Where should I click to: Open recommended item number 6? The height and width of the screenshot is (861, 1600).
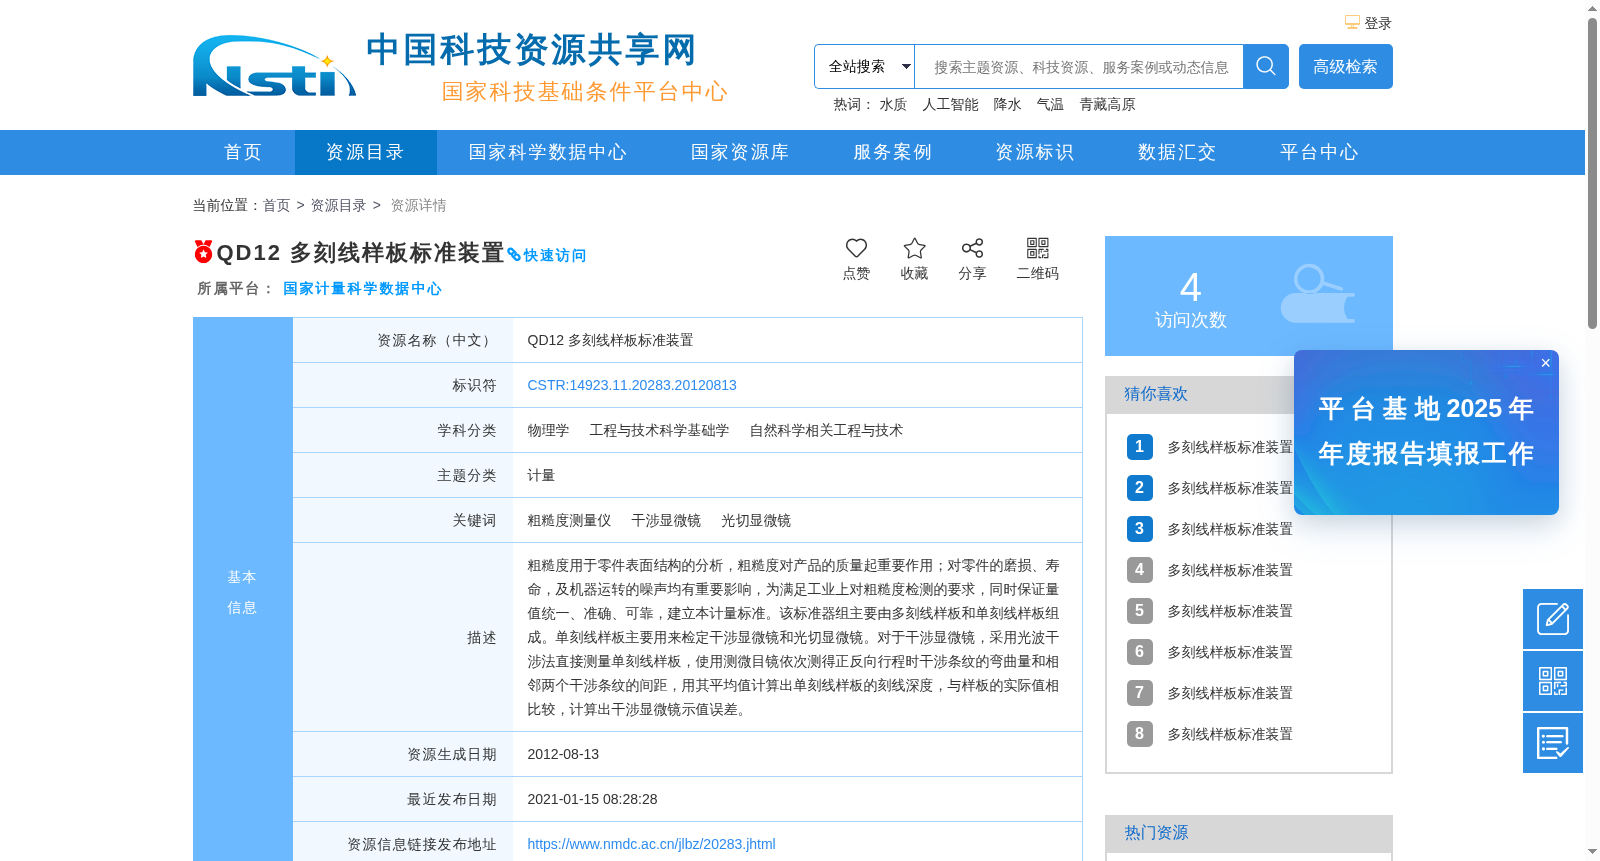pyautogui.click(x=1230, y=652)
